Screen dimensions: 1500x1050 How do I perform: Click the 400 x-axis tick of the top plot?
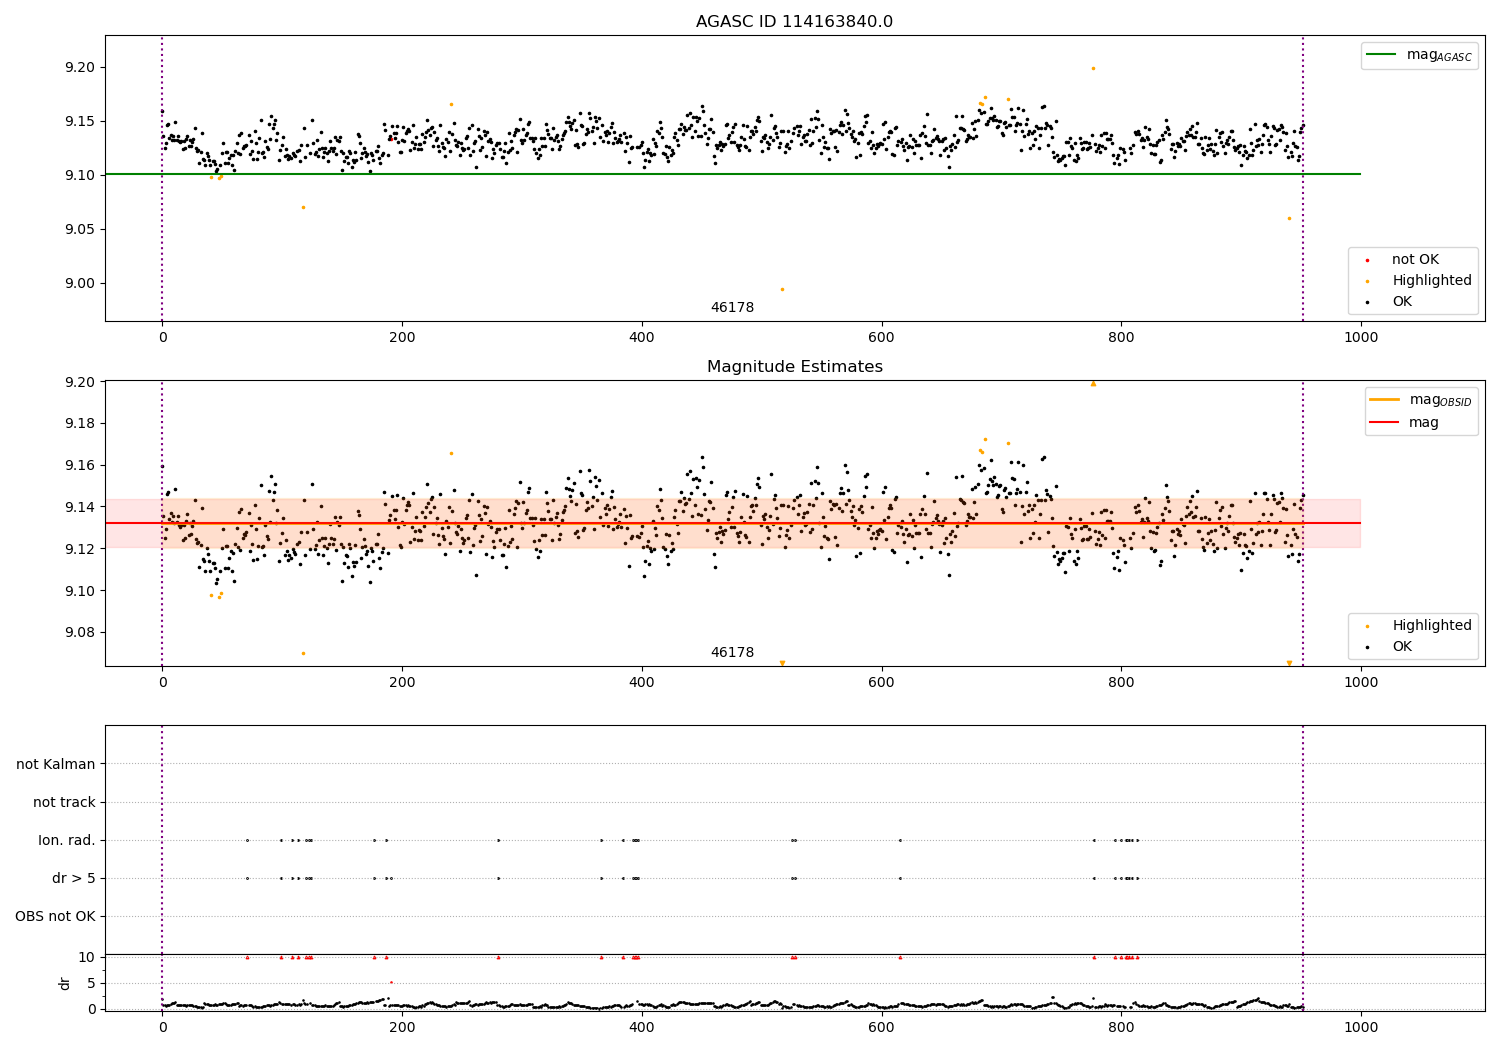click(642, 338)
